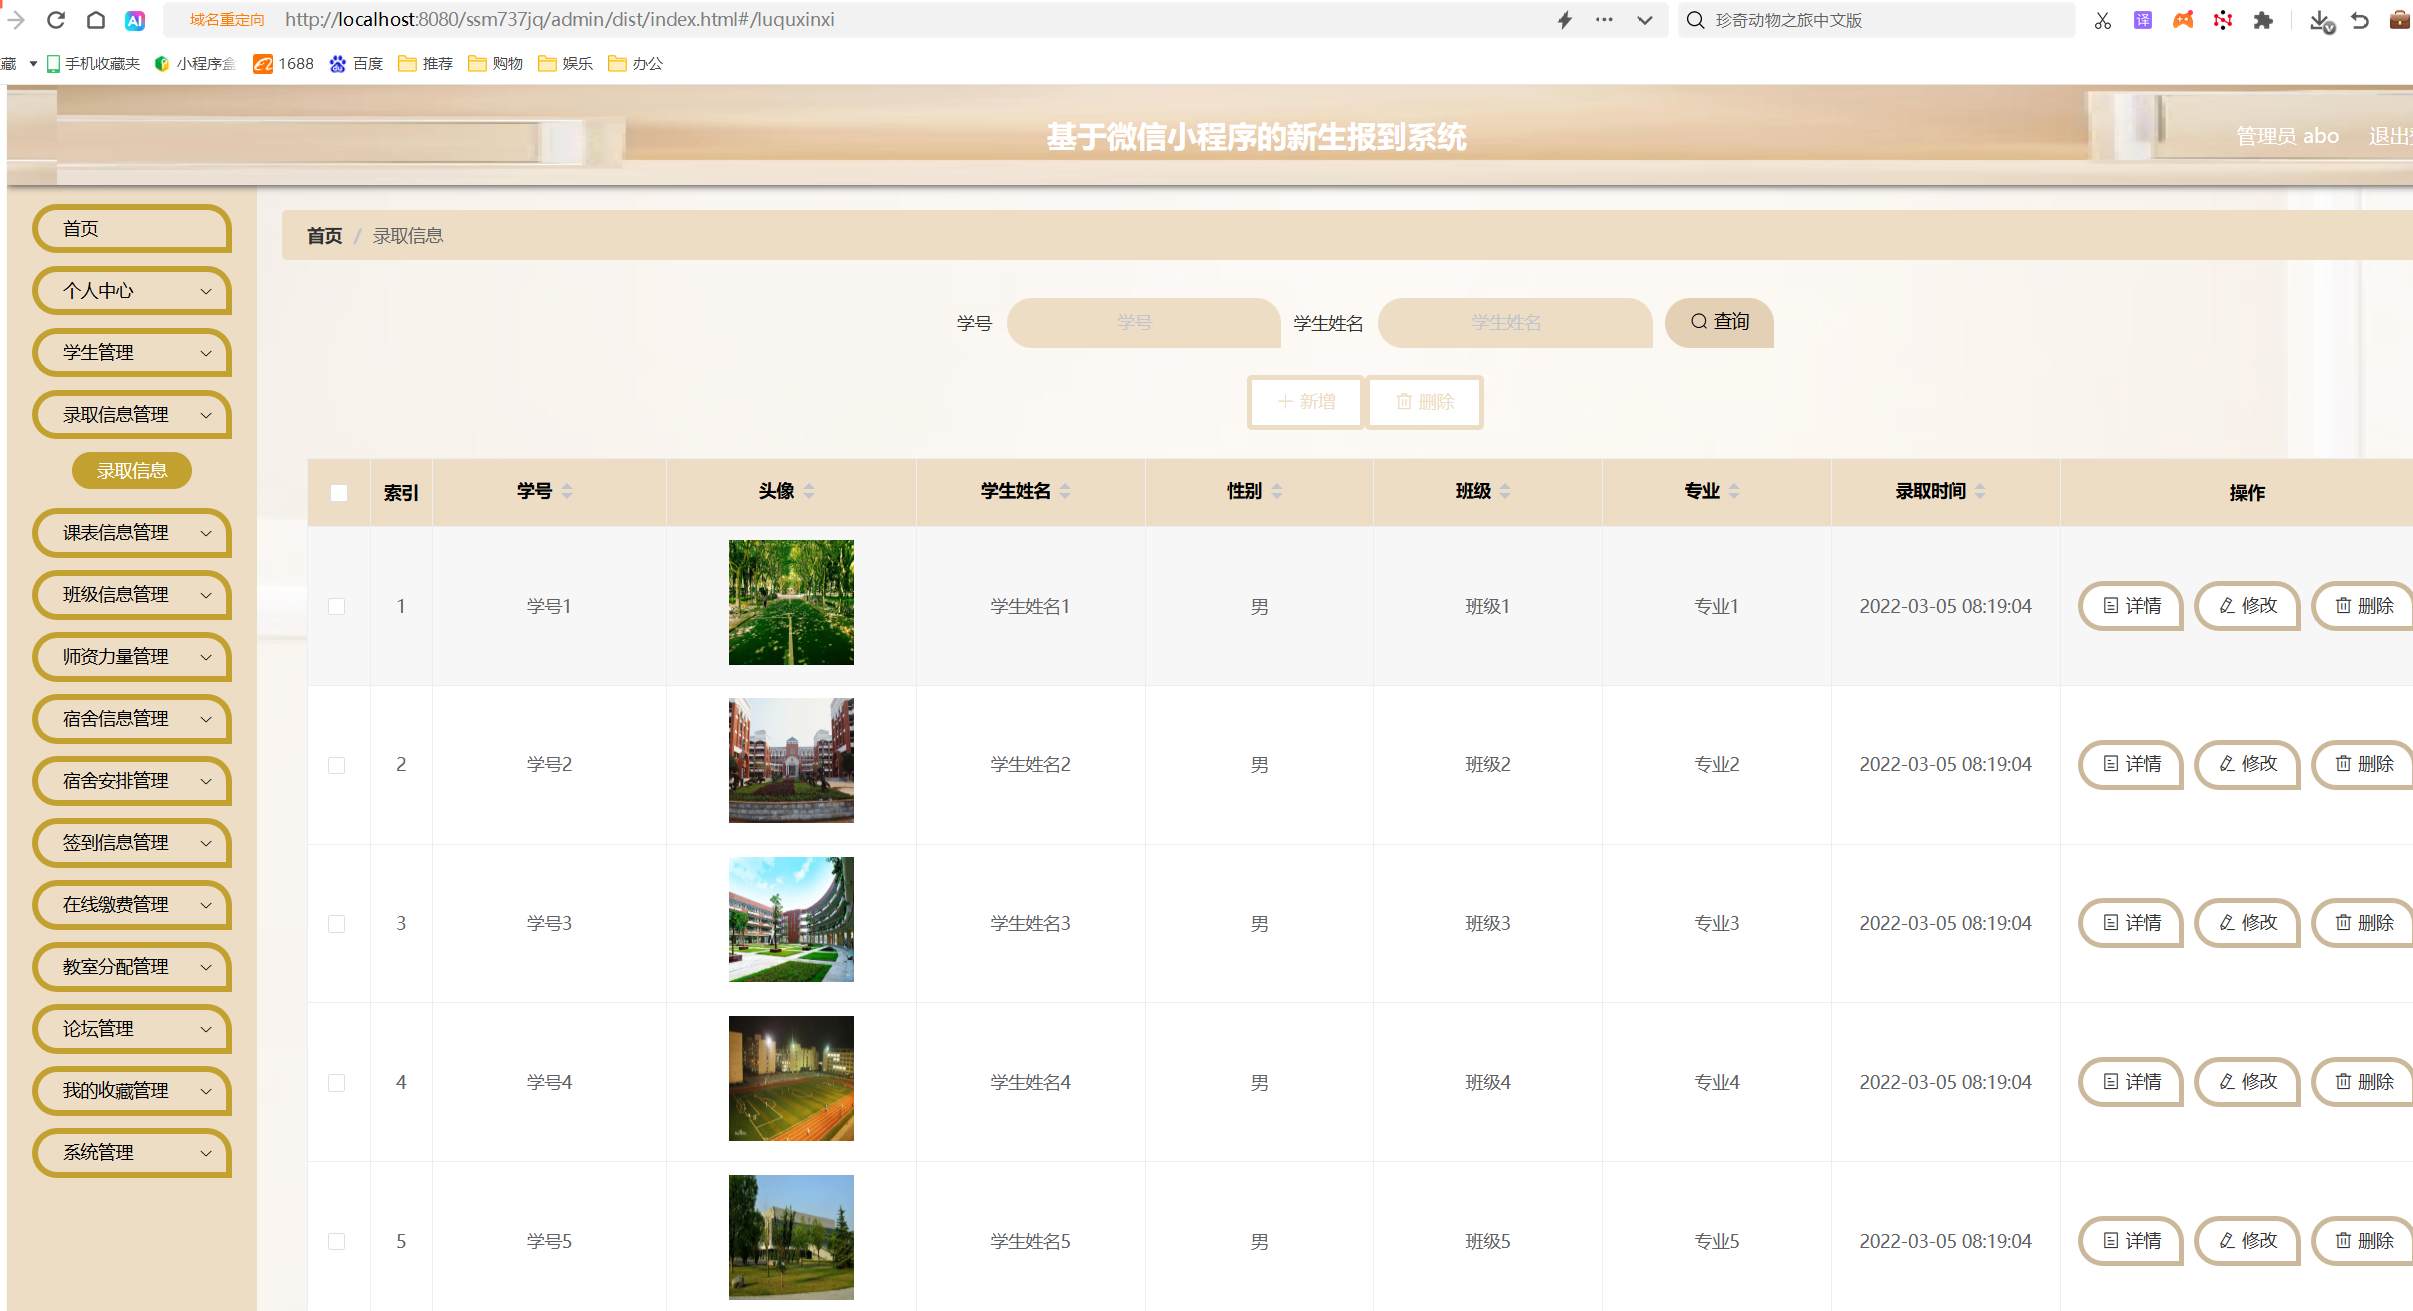The width and height of the screenshot is (2413, 1311).
Task: Expand the 个人中心 sidebar menu
Action: (132, 291)
